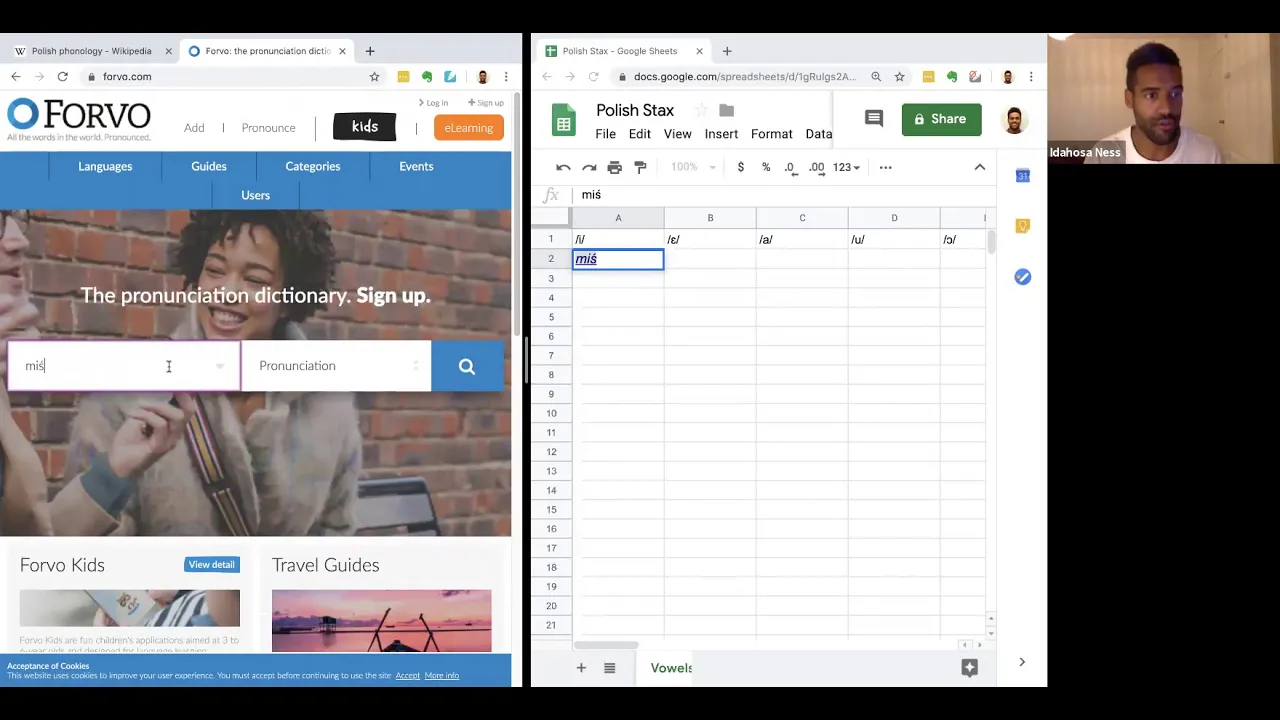The image size is (1280, 720).
Task: Bookmark forvo.com with the star icon
Action: coord(375,77)
